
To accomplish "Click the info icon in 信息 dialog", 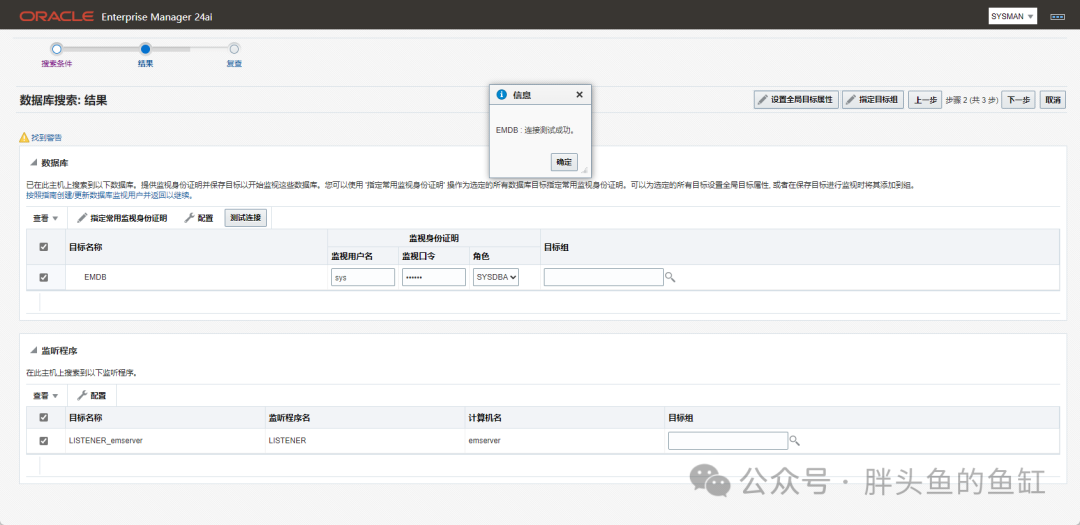I will [x=501, y=95].
